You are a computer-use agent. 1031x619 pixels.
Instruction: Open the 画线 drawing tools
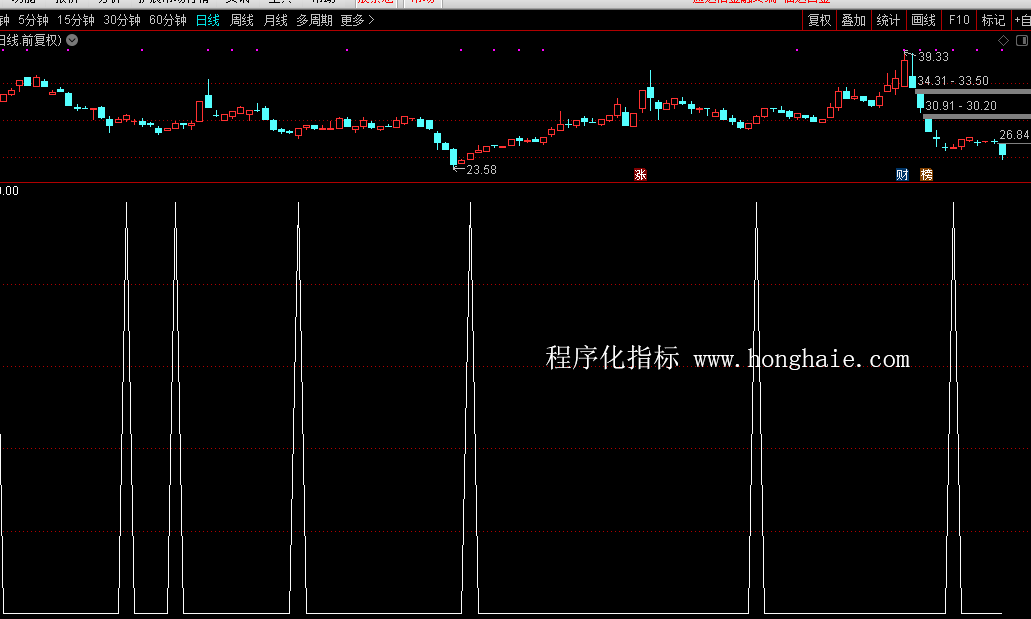tap(923, 20)
